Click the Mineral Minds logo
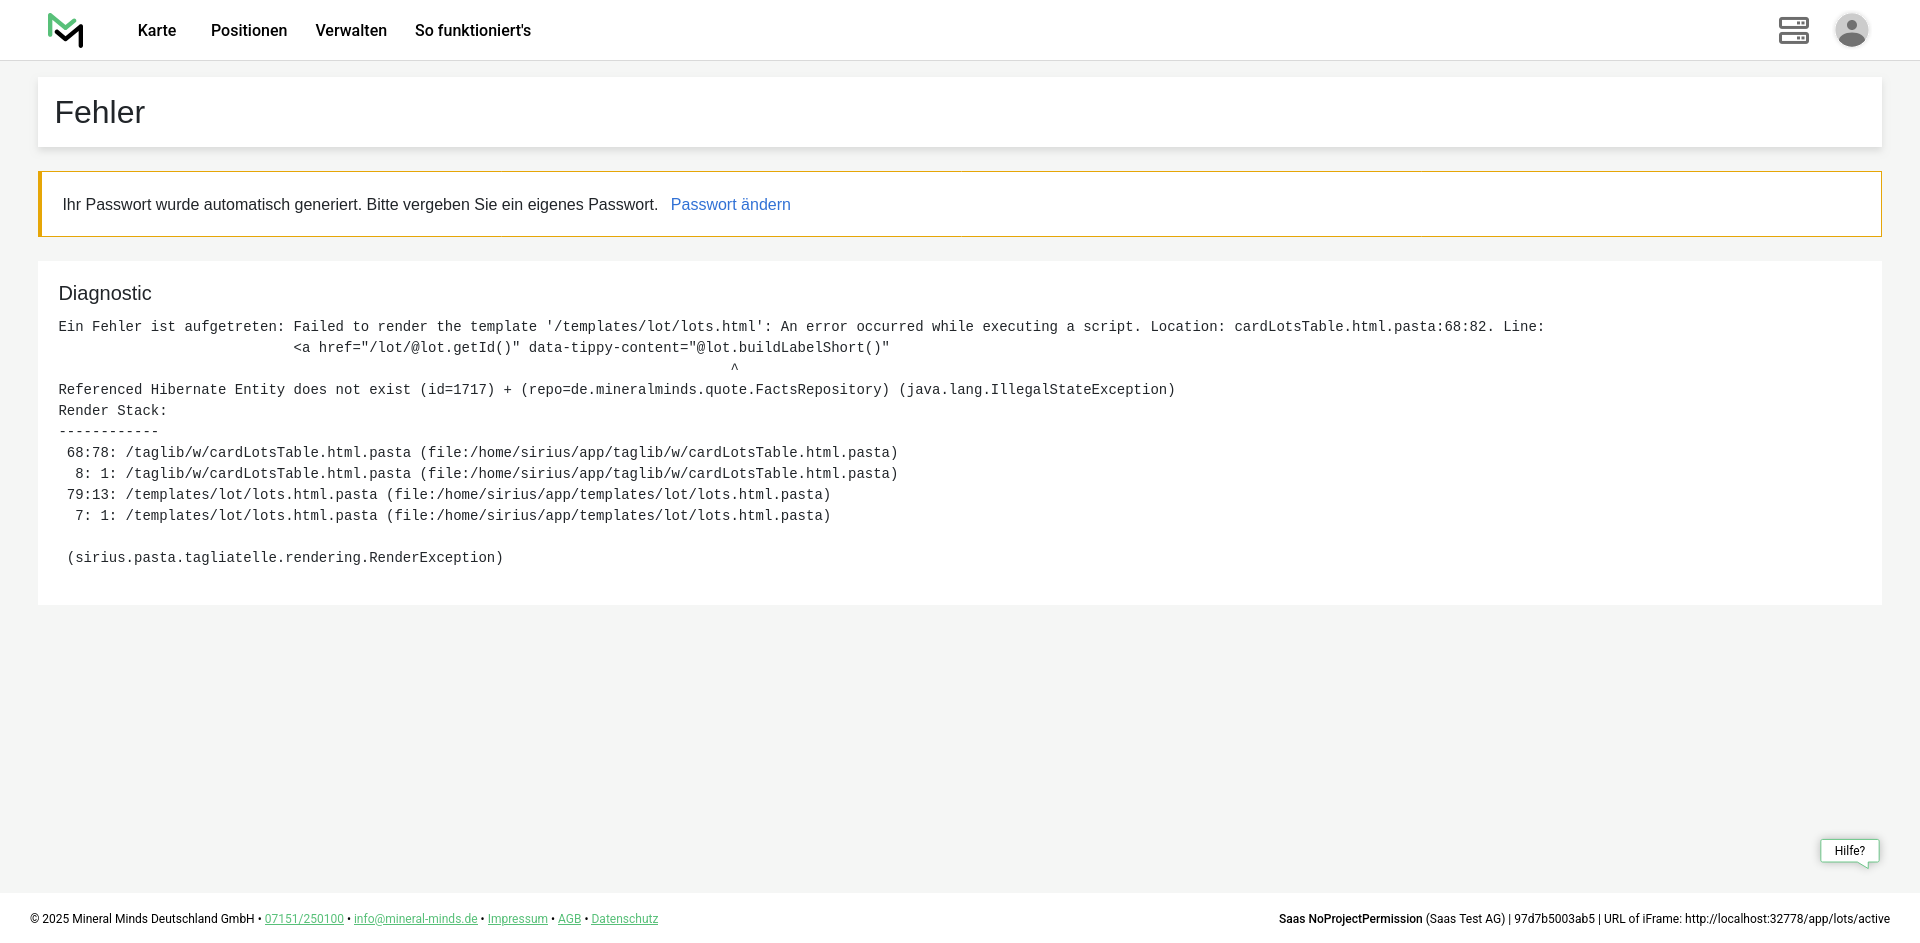The height and width of the screenshot is (943, 1920). pyautogui.click(x=66, y=31)
